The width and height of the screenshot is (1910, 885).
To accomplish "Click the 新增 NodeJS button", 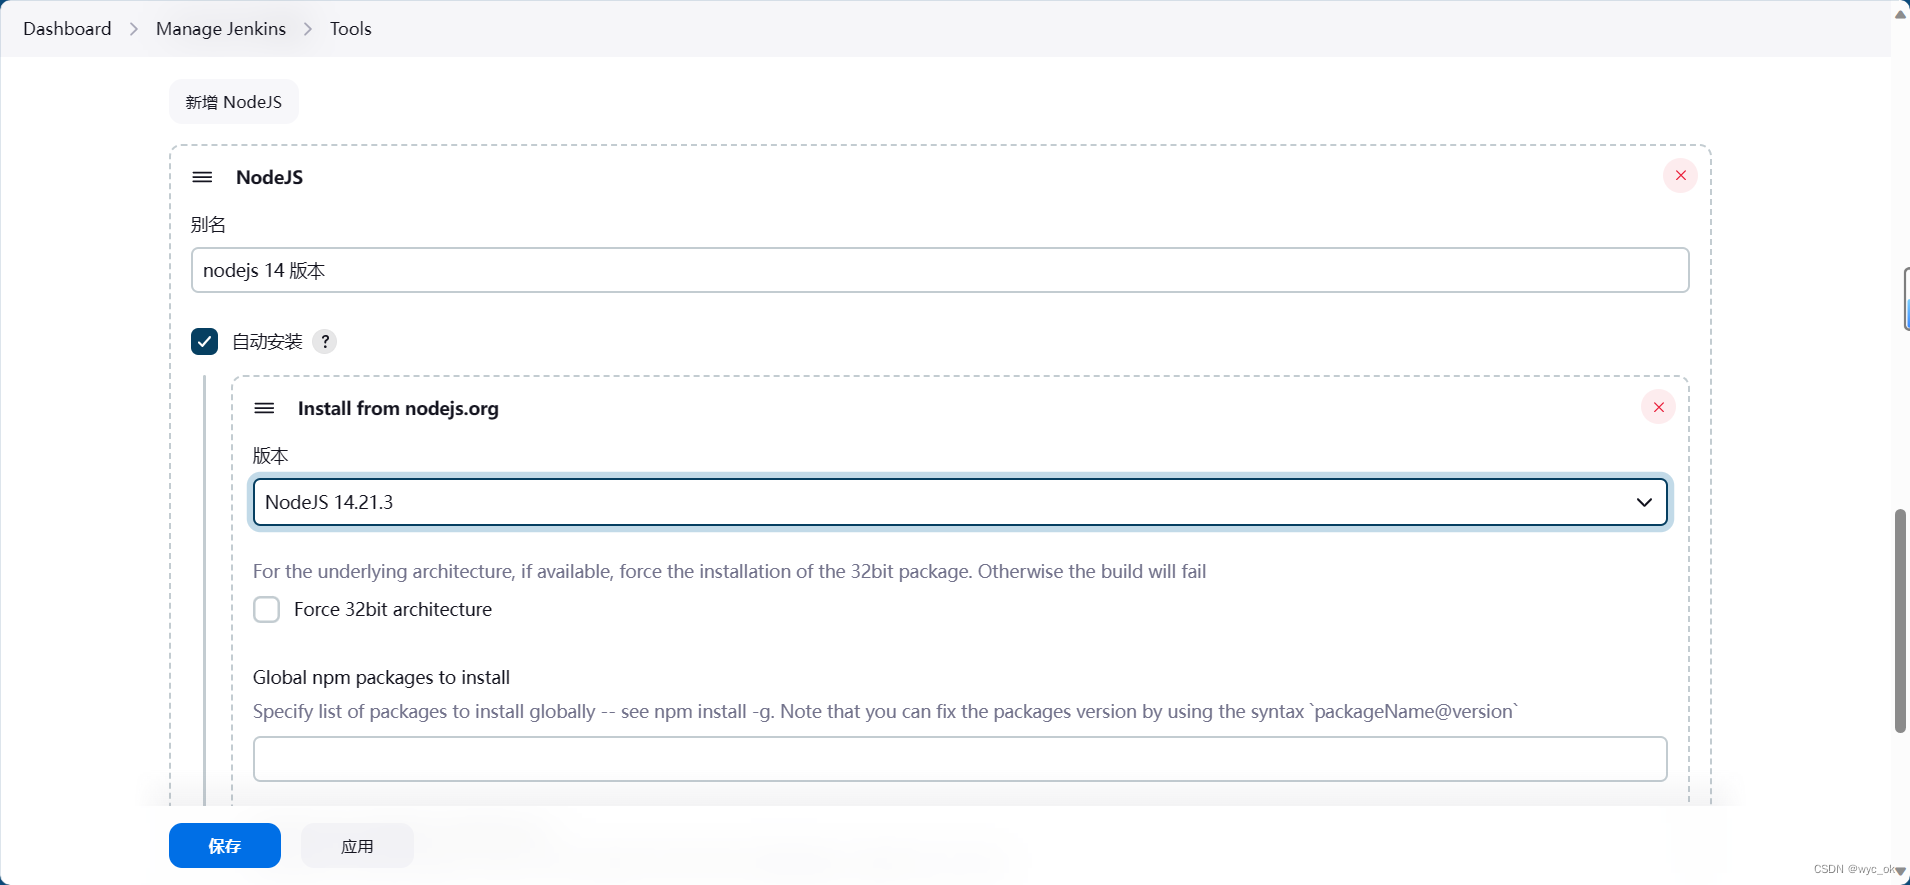I will [234, 102].
